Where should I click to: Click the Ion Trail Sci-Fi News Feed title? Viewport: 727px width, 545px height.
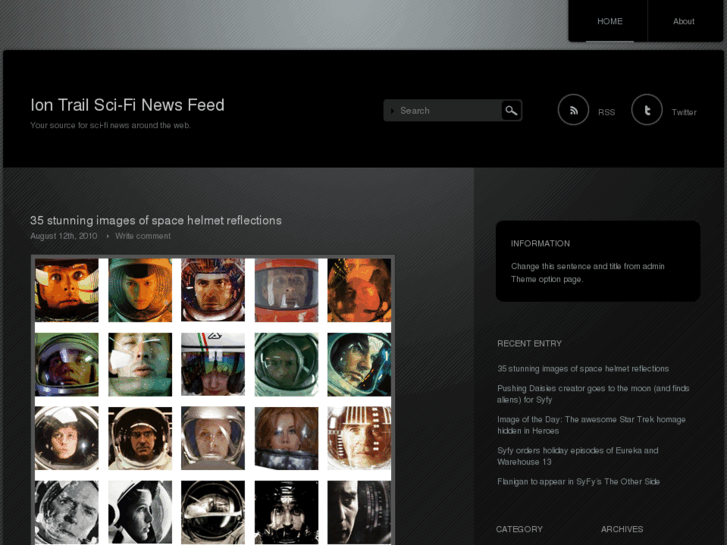[x=128, y=105]
